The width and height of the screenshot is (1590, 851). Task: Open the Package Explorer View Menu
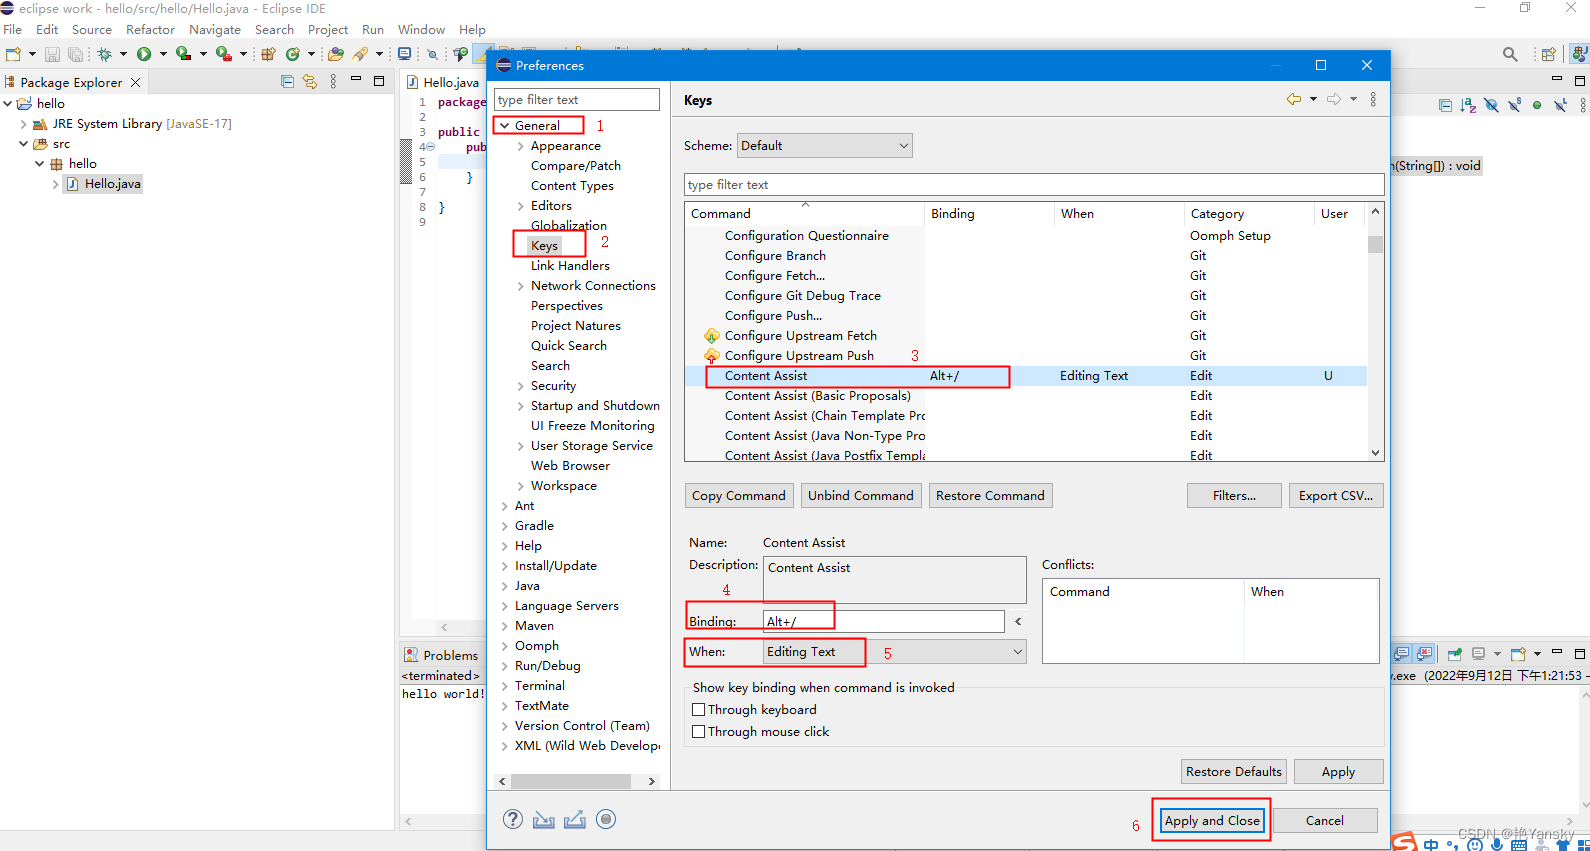click(x=334, y=82)
